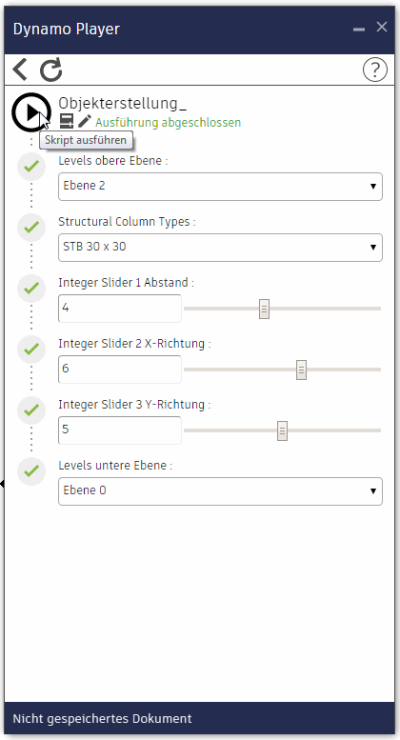Viewport: 400px width, 740px height.
Task: Open the Levels obere Ebene dropdown
Action: click(220, 186)
